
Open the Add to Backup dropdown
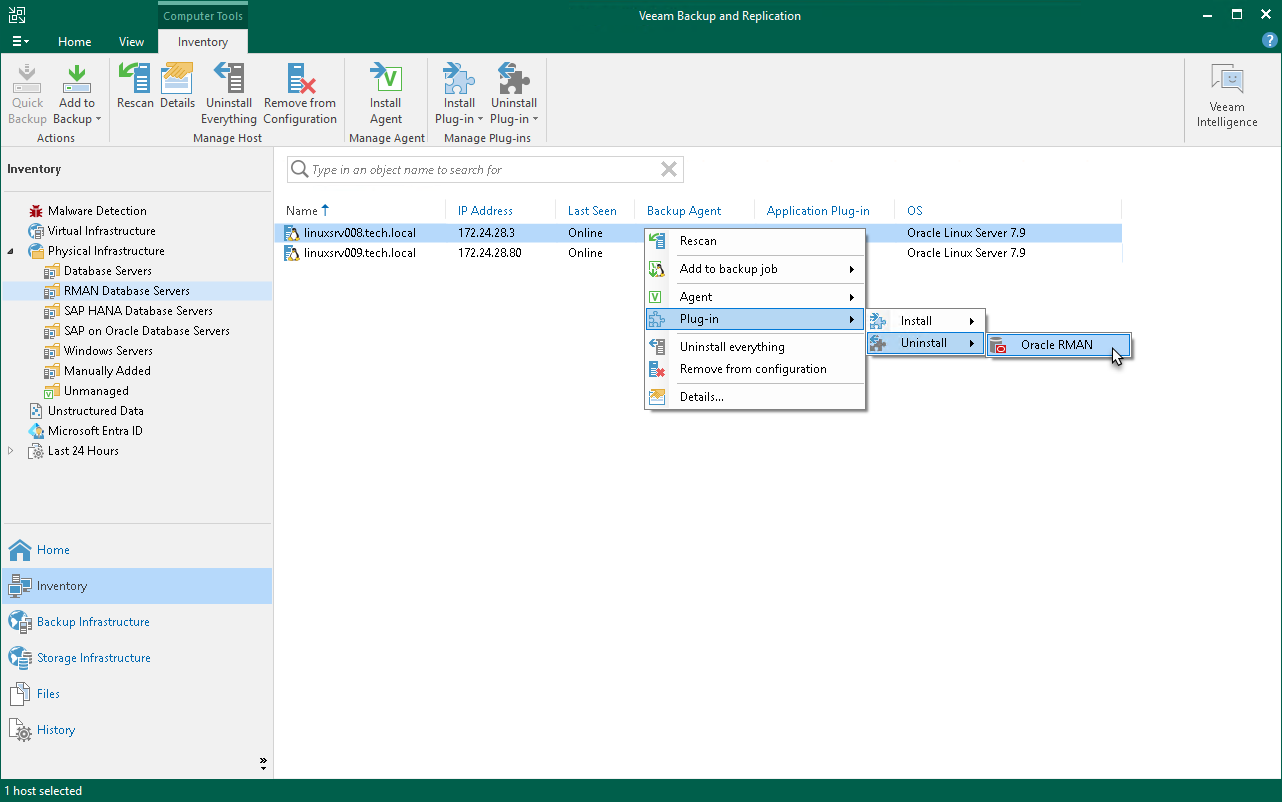[77, 95]
